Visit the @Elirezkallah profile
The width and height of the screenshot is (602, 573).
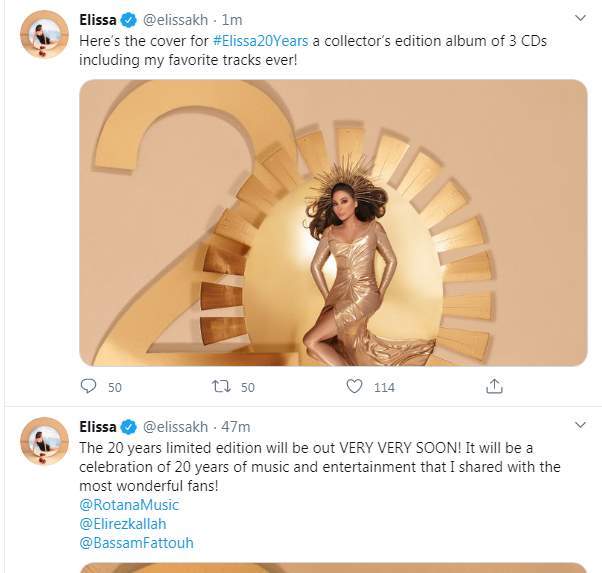point(124,524)
